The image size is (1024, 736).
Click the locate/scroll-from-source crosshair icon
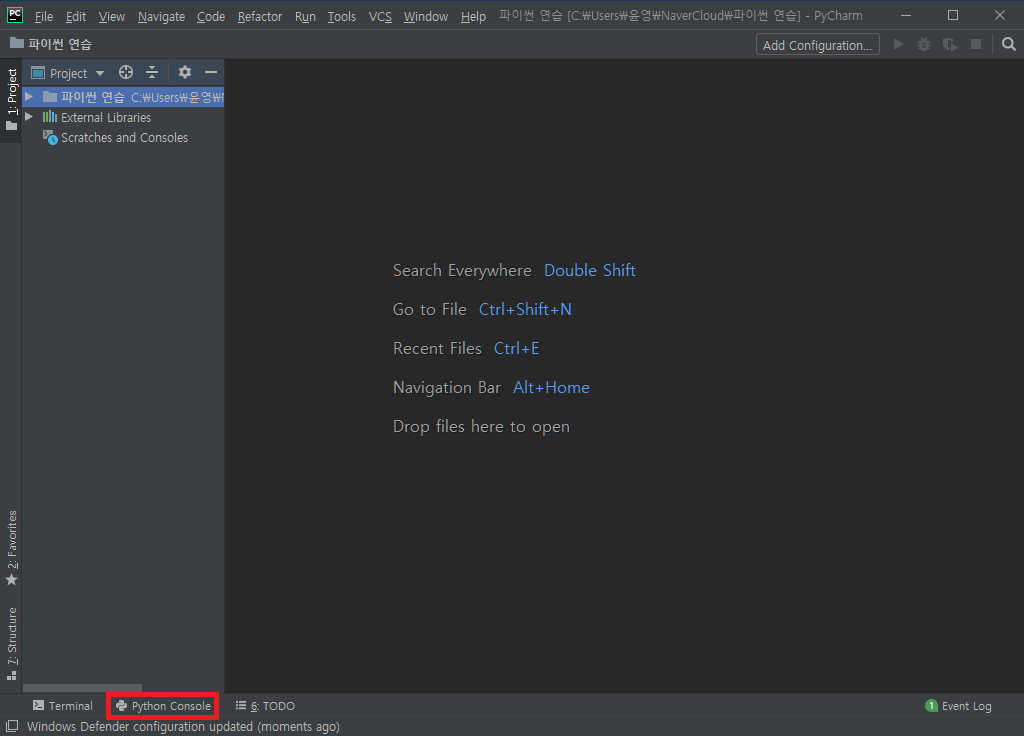(126, 72)
